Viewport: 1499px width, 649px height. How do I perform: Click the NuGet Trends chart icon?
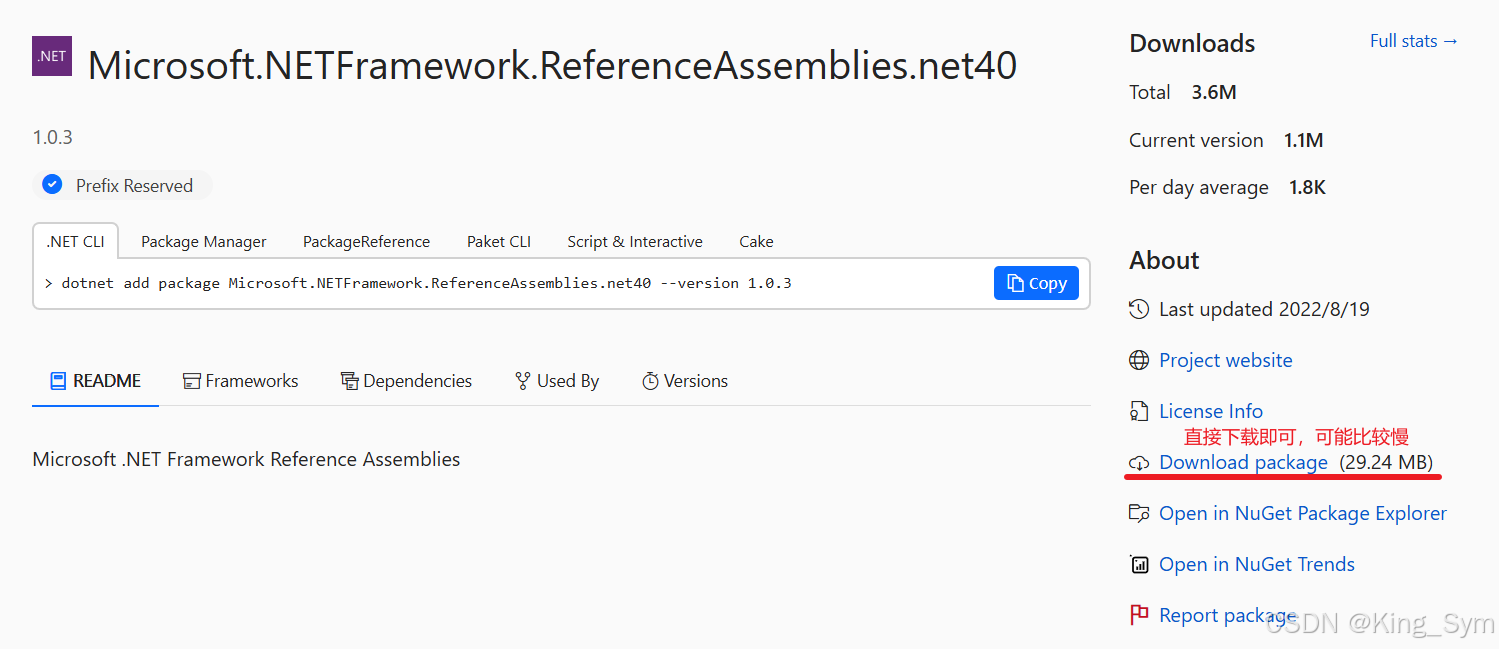point(1139,564)
